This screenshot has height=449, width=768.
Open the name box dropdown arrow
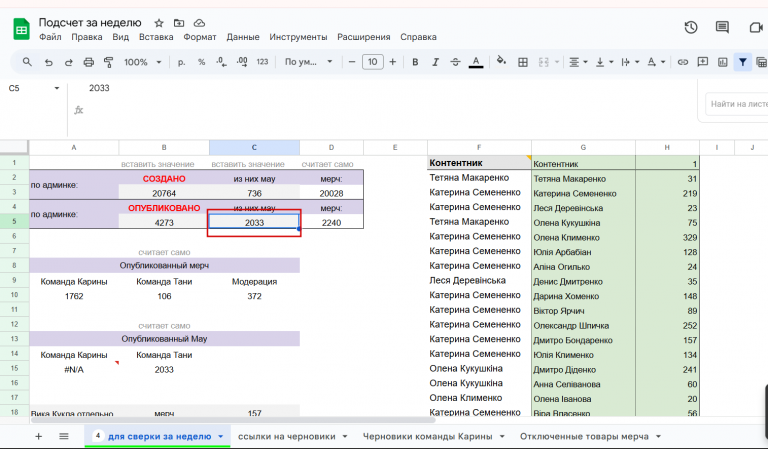[57, 88]
